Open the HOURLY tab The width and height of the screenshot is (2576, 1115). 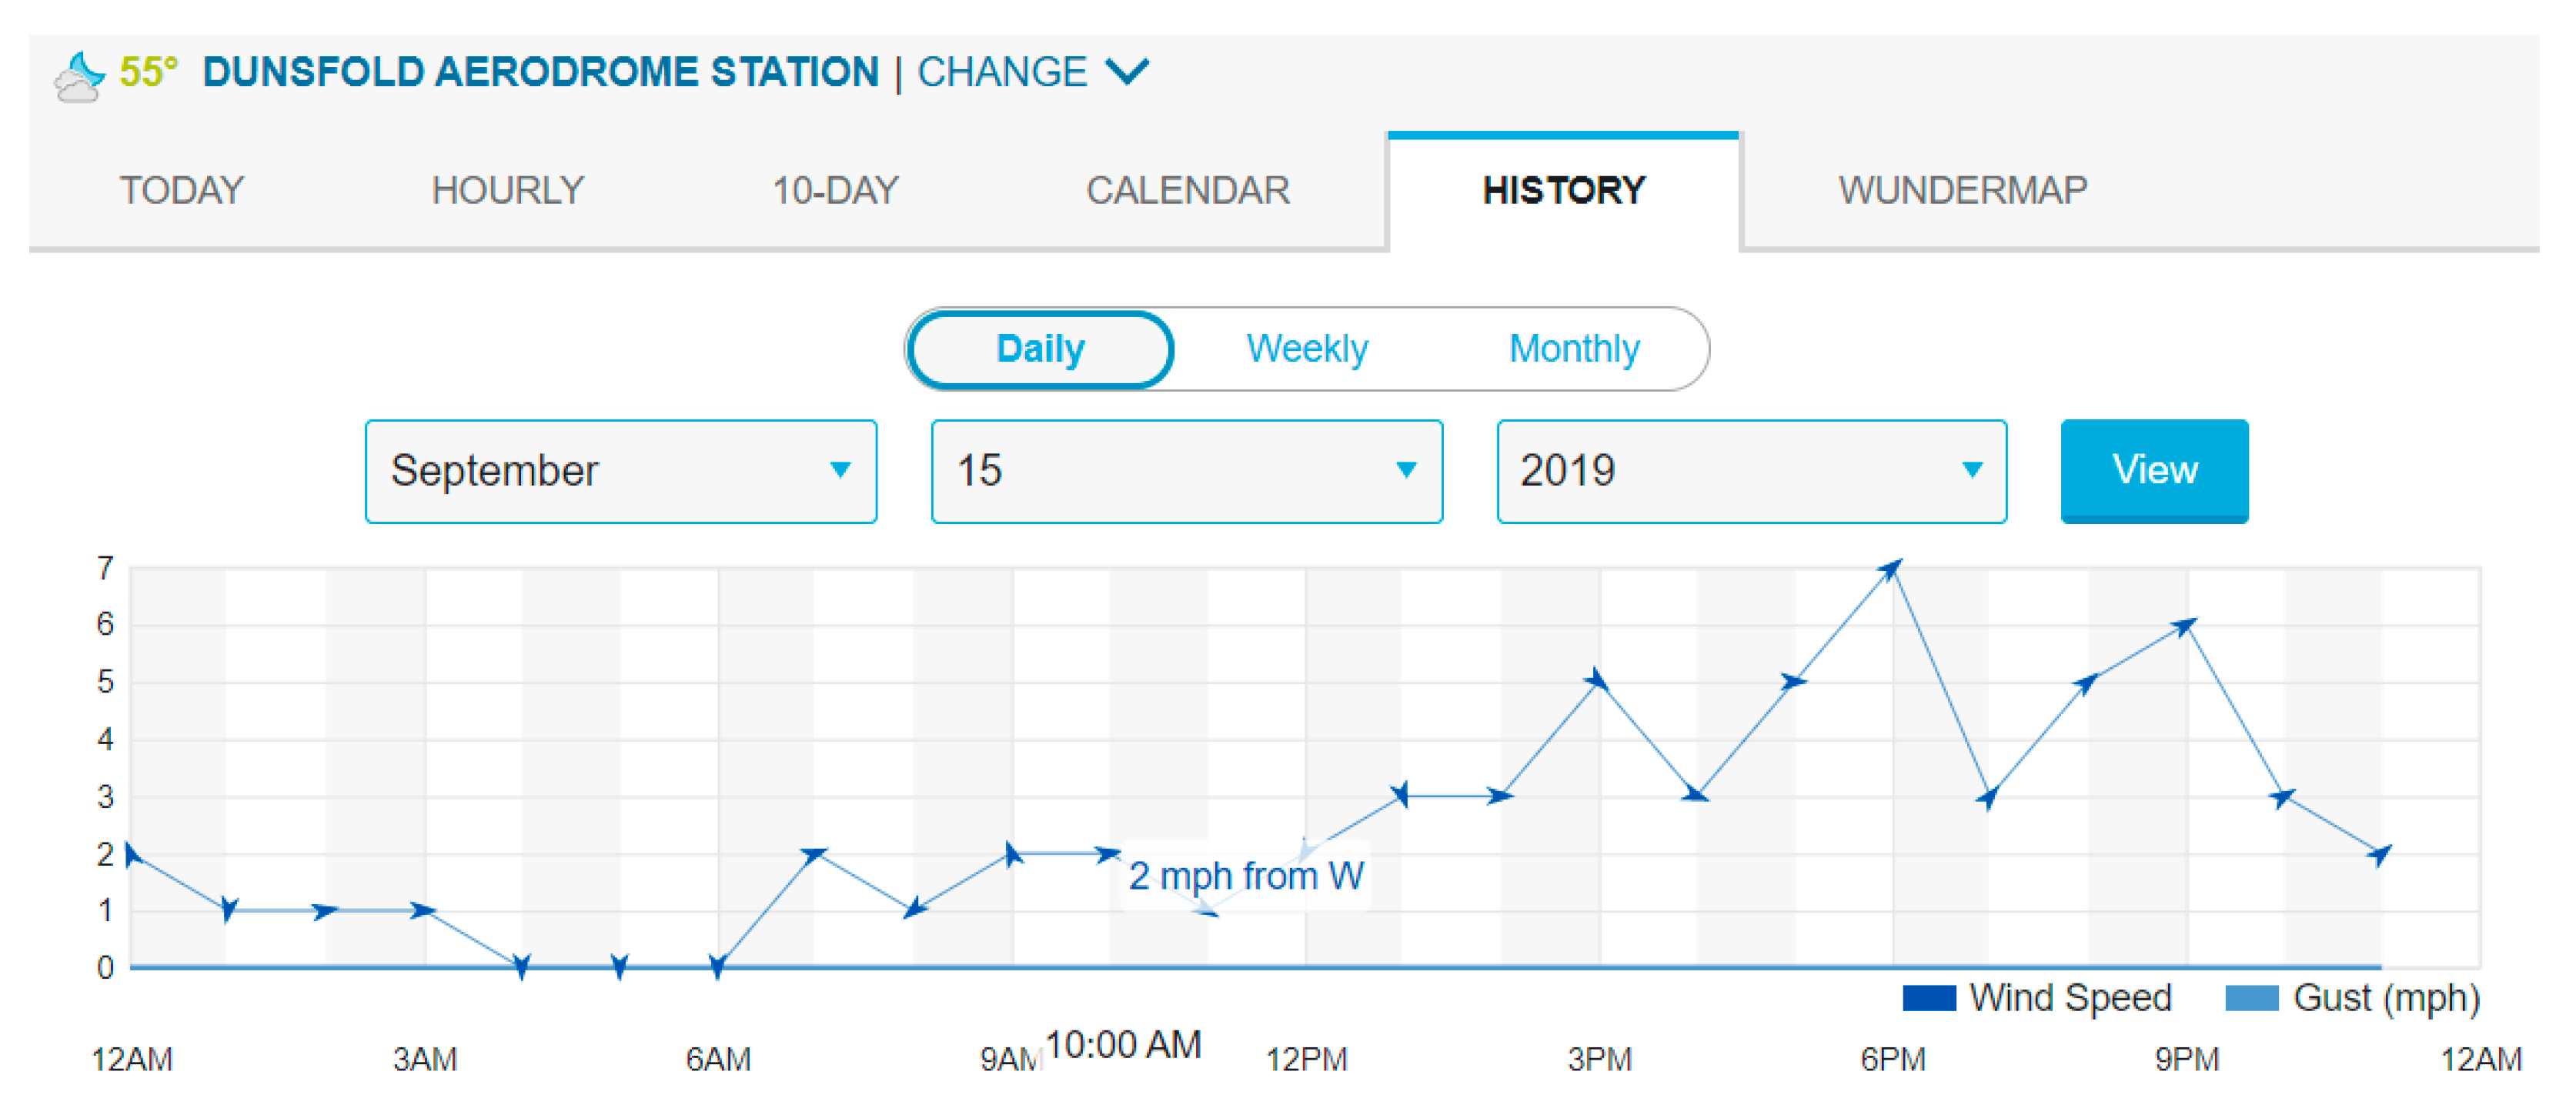507,190
